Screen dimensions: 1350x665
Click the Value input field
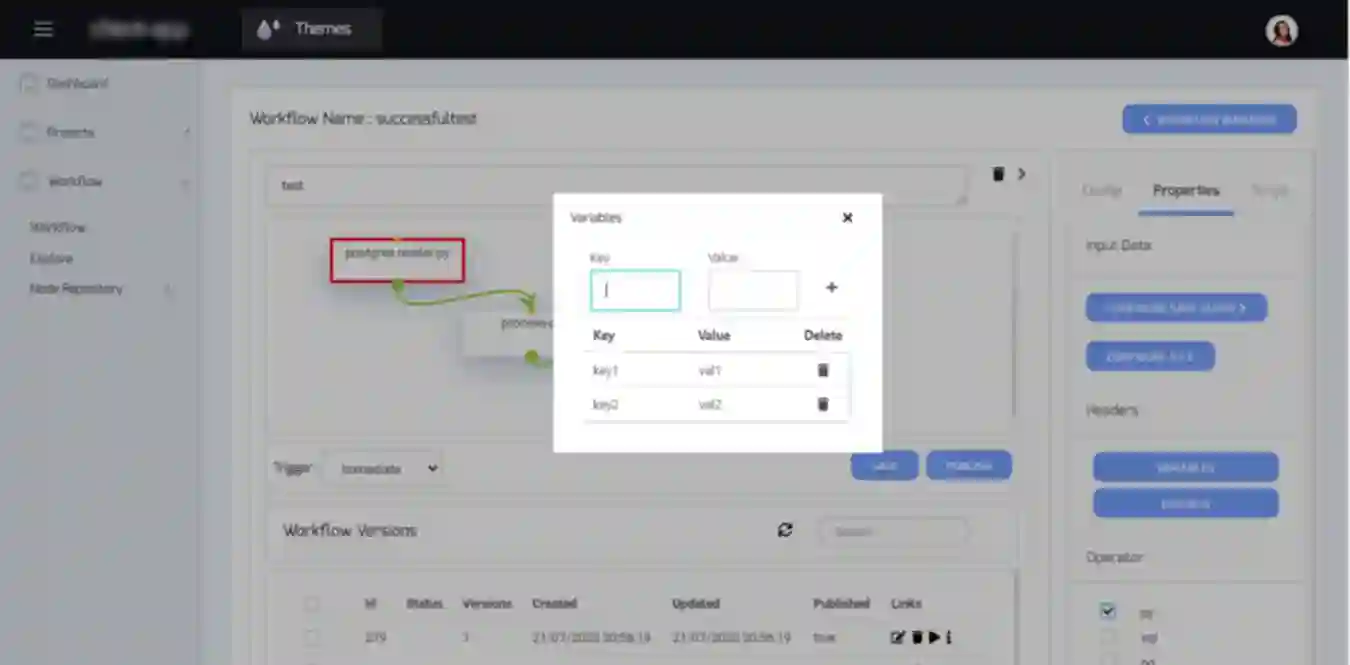coord(753,290)
